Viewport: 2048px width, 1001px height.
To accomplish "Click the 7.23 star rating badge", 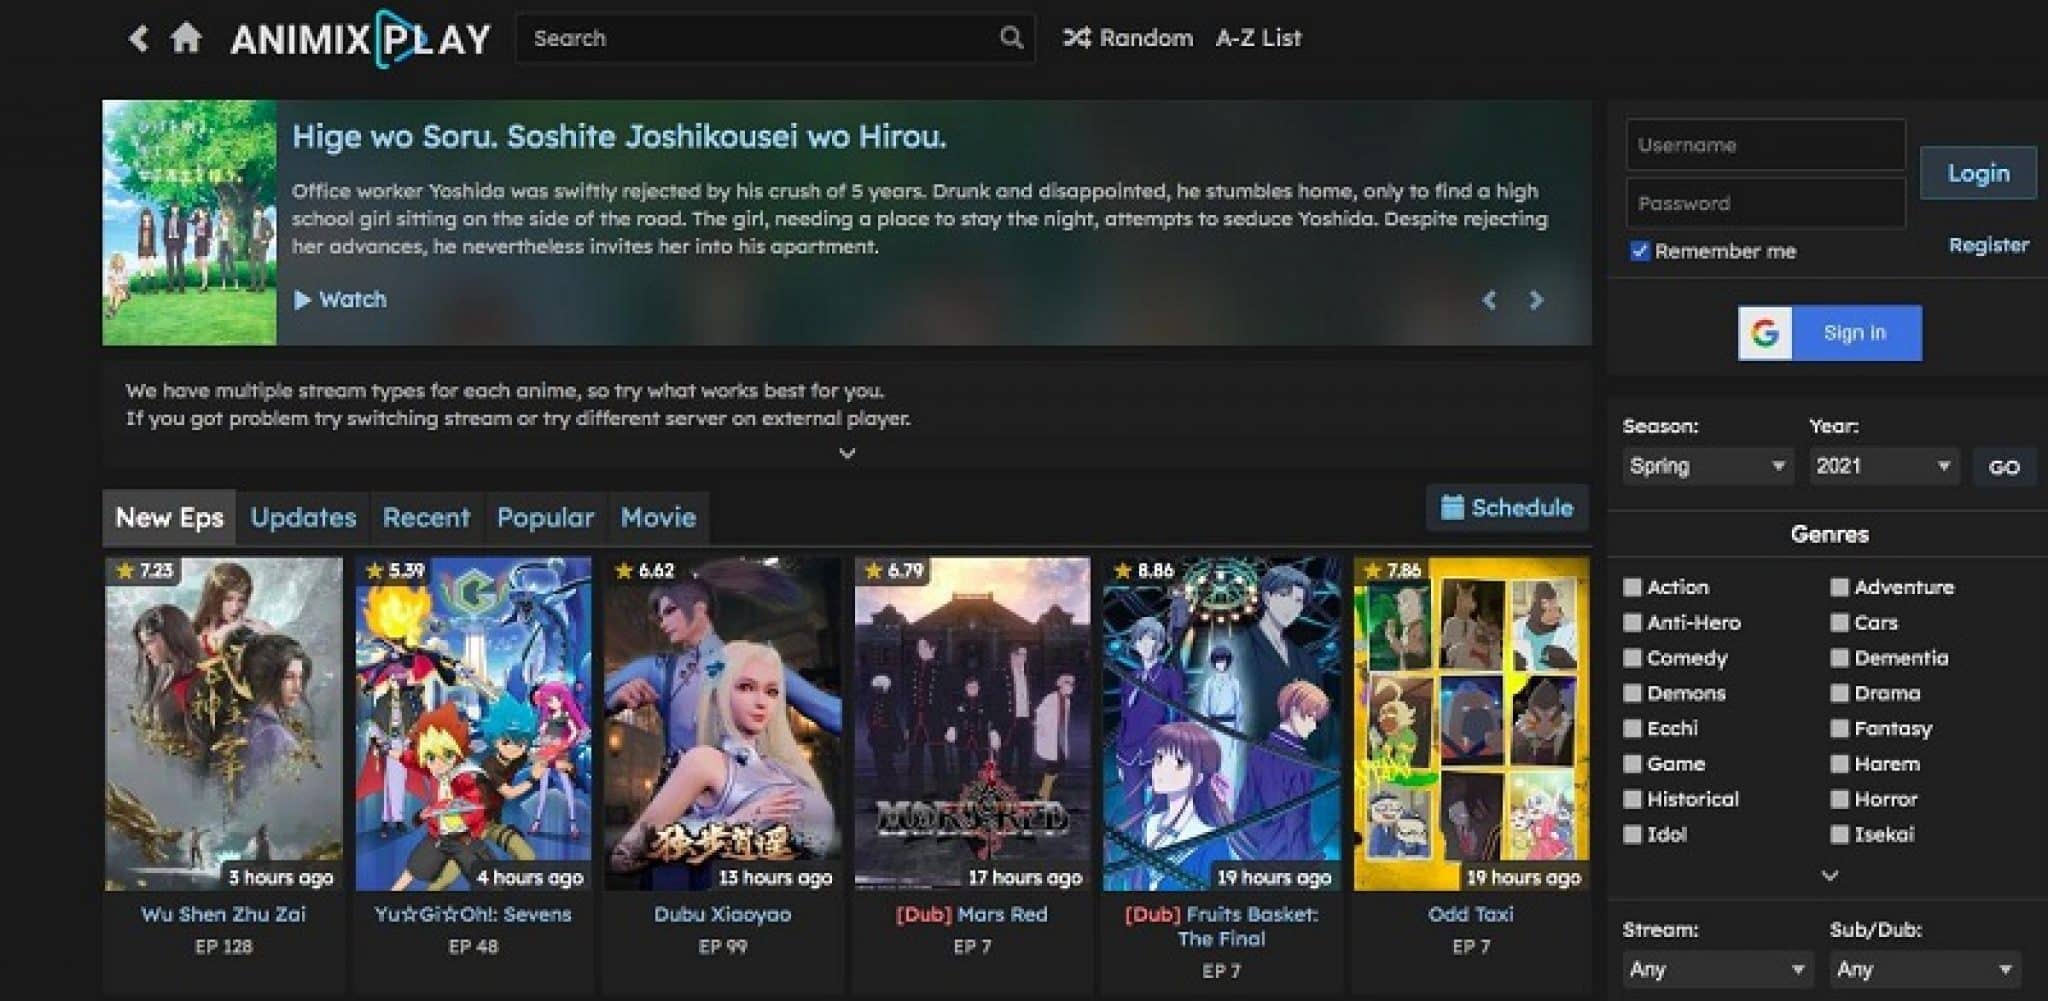I will [144, 571].
